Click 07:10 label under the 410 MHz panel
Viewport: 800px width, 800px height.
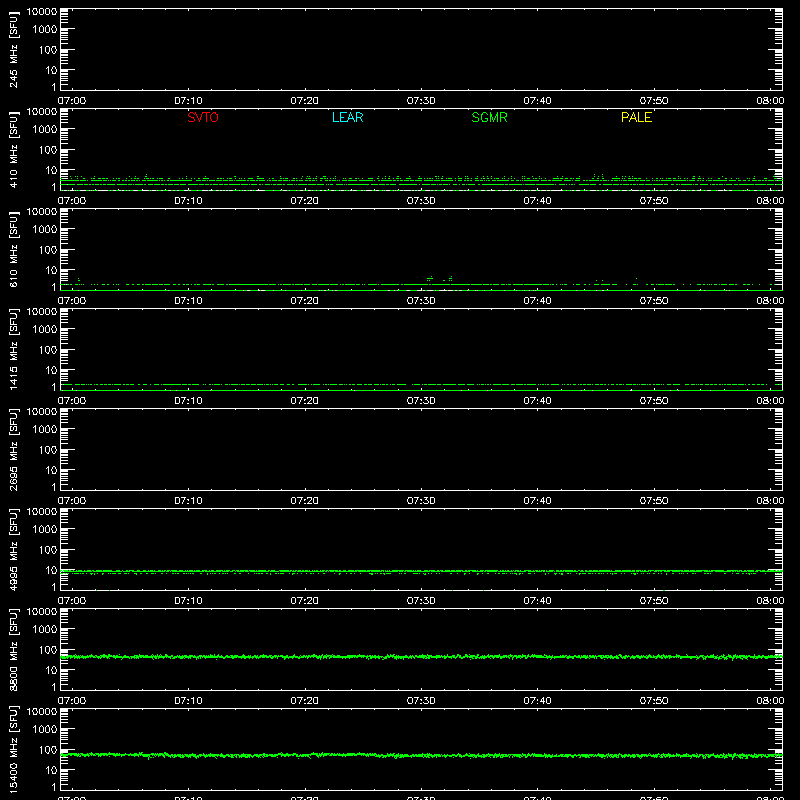tap(188, 201)
